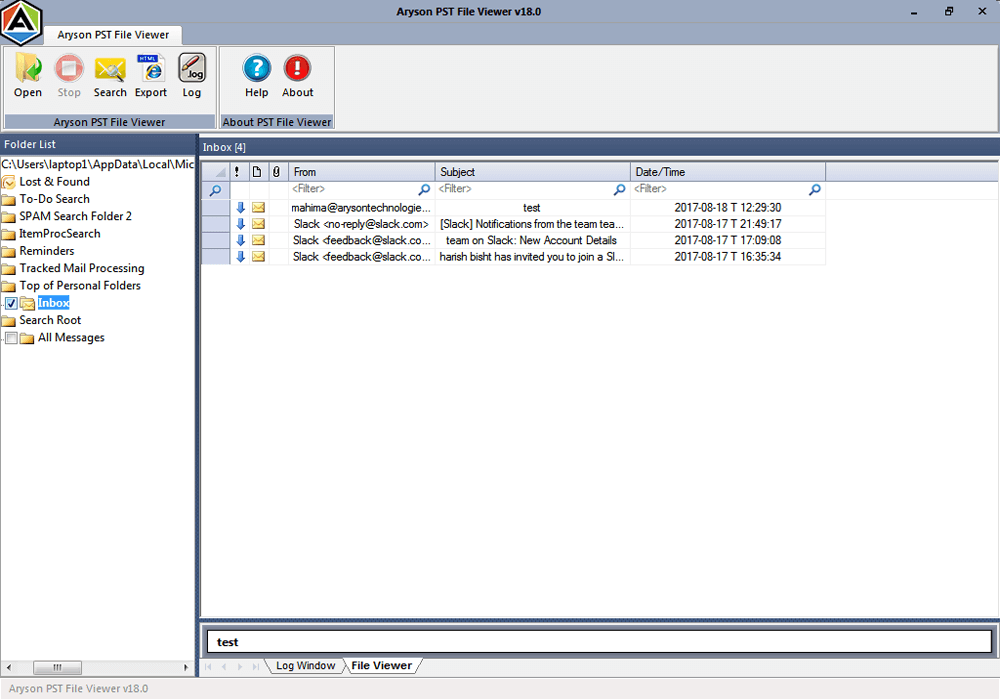Select the All Messages folder label
The height and width of the screenshot is (700, 1000).
pyautogui.click(x=71, y=338)
